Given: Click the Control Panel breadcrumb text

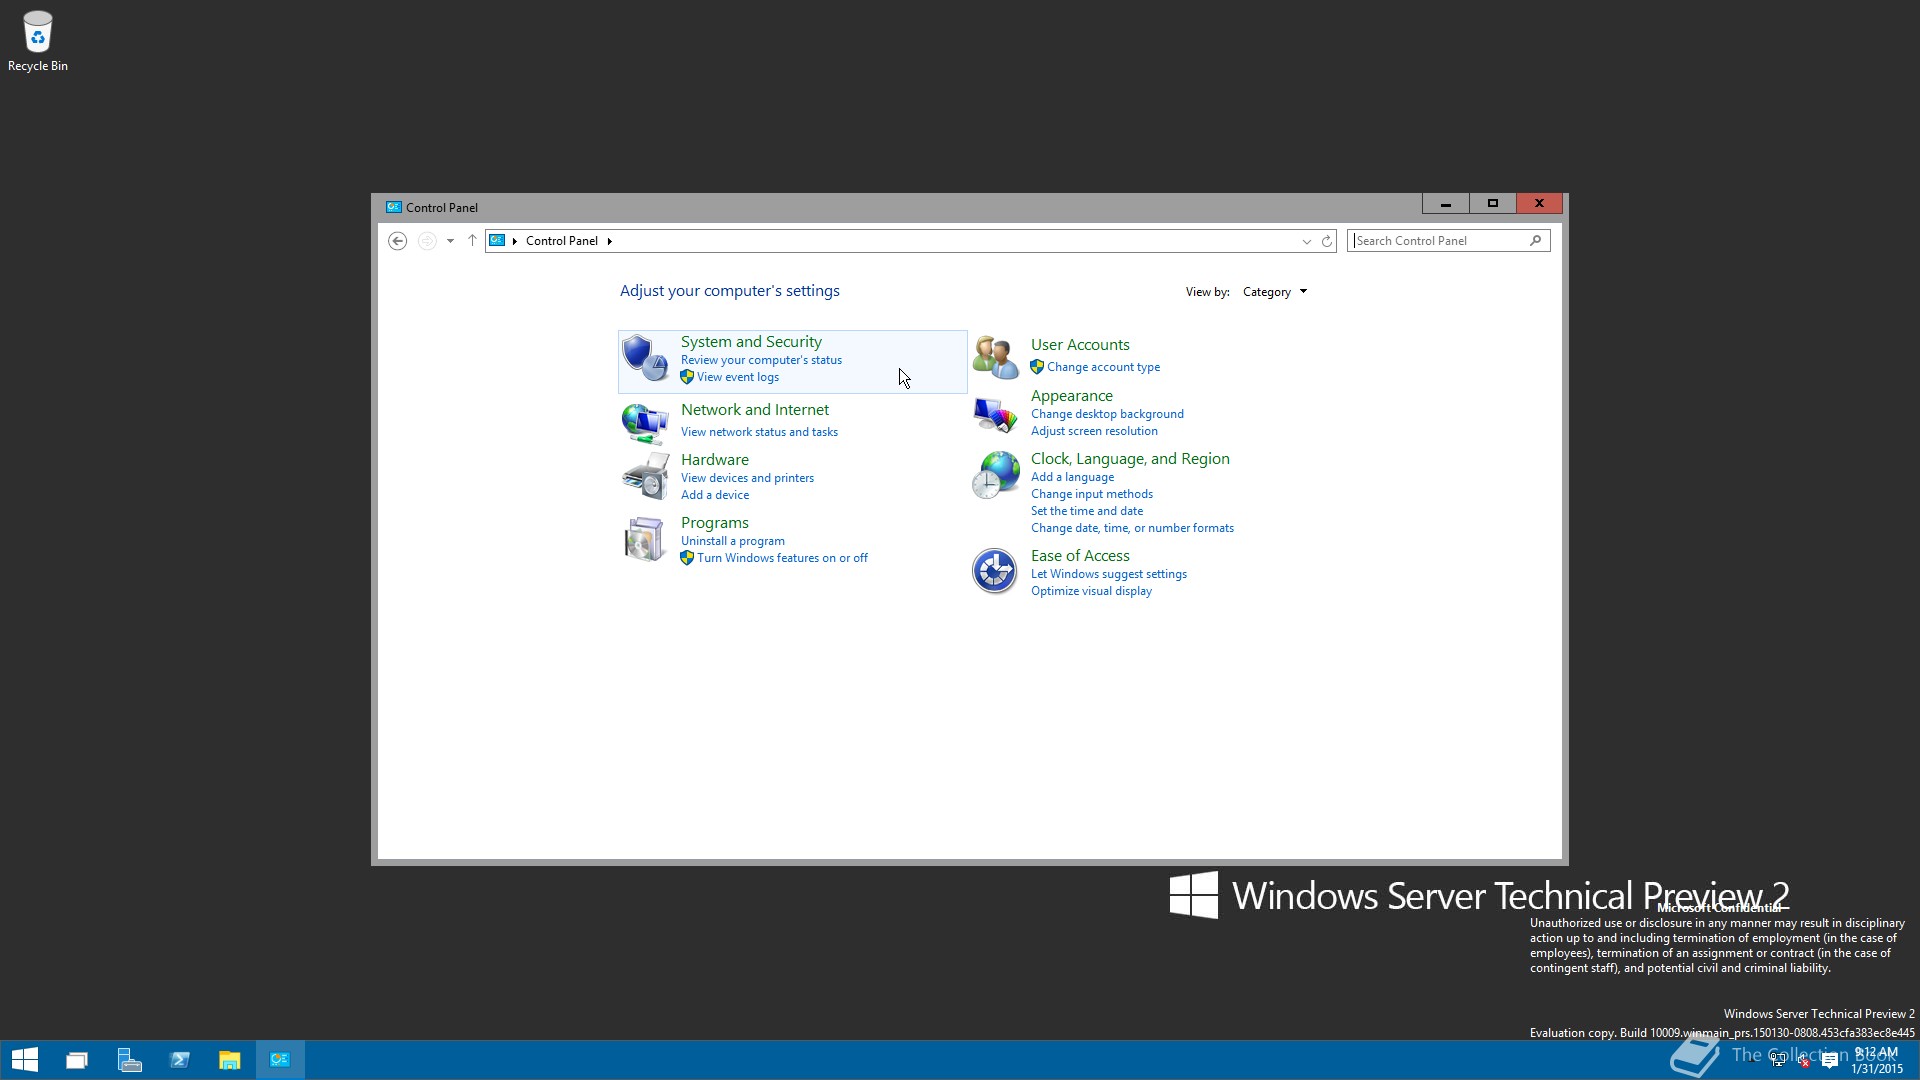Looking at the screenshot, I should [x=562, y=241].
